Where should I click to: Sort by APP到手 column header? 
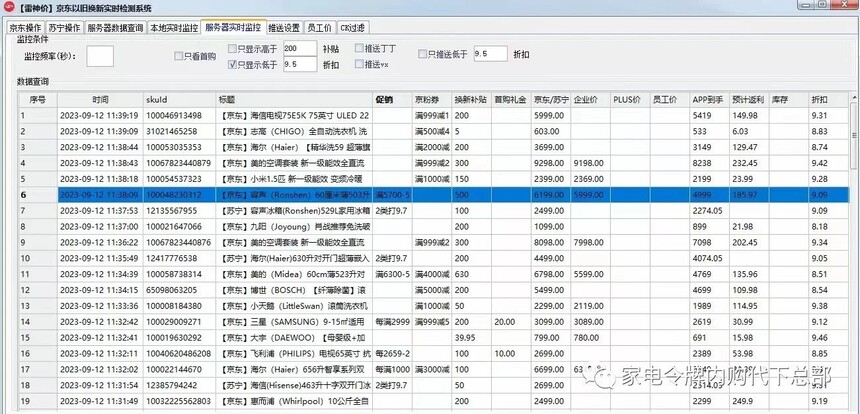point(709,100)
